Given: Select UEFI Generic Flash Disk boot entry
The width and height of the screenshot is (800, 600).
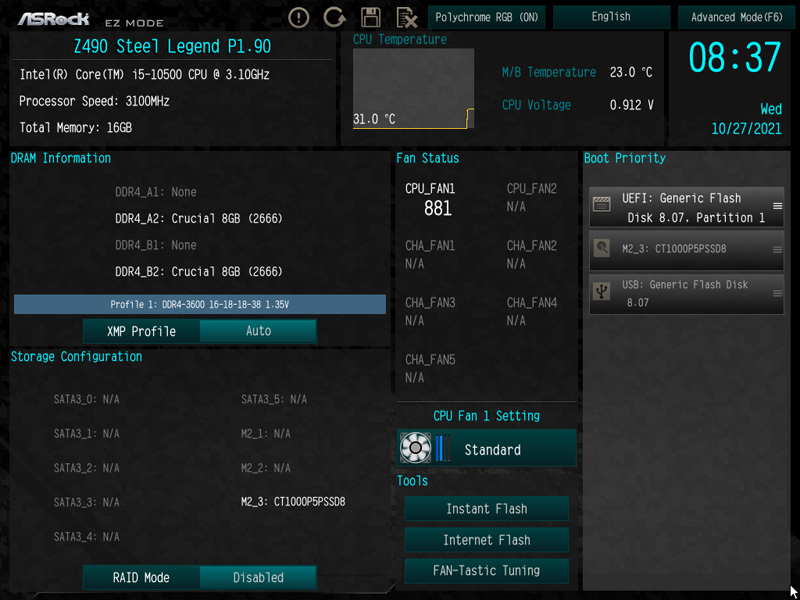Looking at the screenshot, I should pyautogui.click(x=686, y=207).
